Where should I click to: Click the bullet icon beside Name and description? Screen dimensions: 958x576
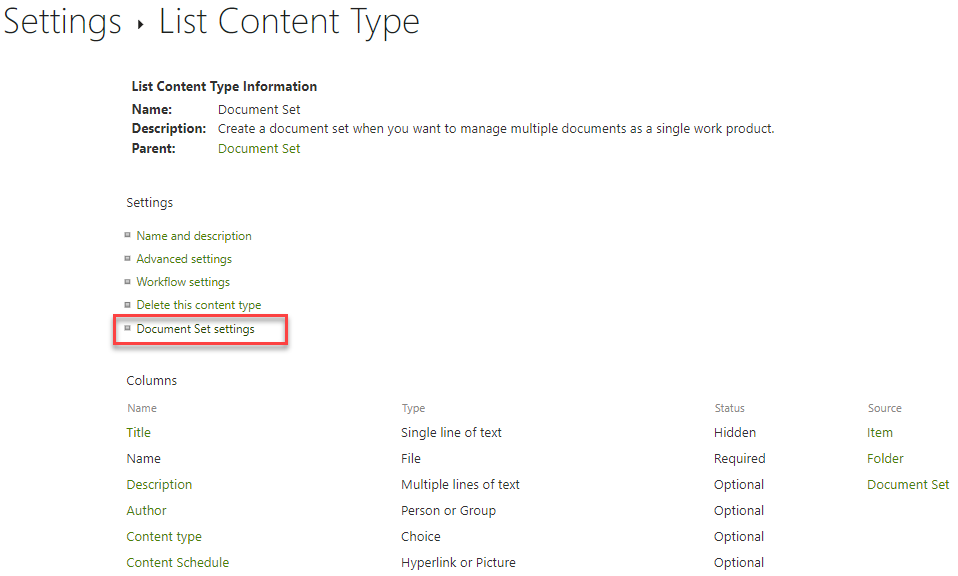(128, 236)
